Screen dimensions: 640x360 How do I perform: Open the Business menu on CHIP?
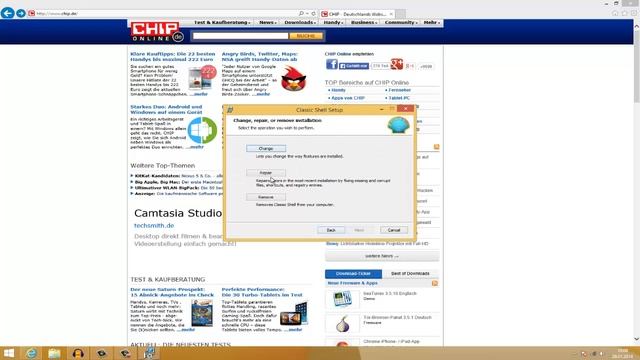pyautogui.click(x=364, y=22)
